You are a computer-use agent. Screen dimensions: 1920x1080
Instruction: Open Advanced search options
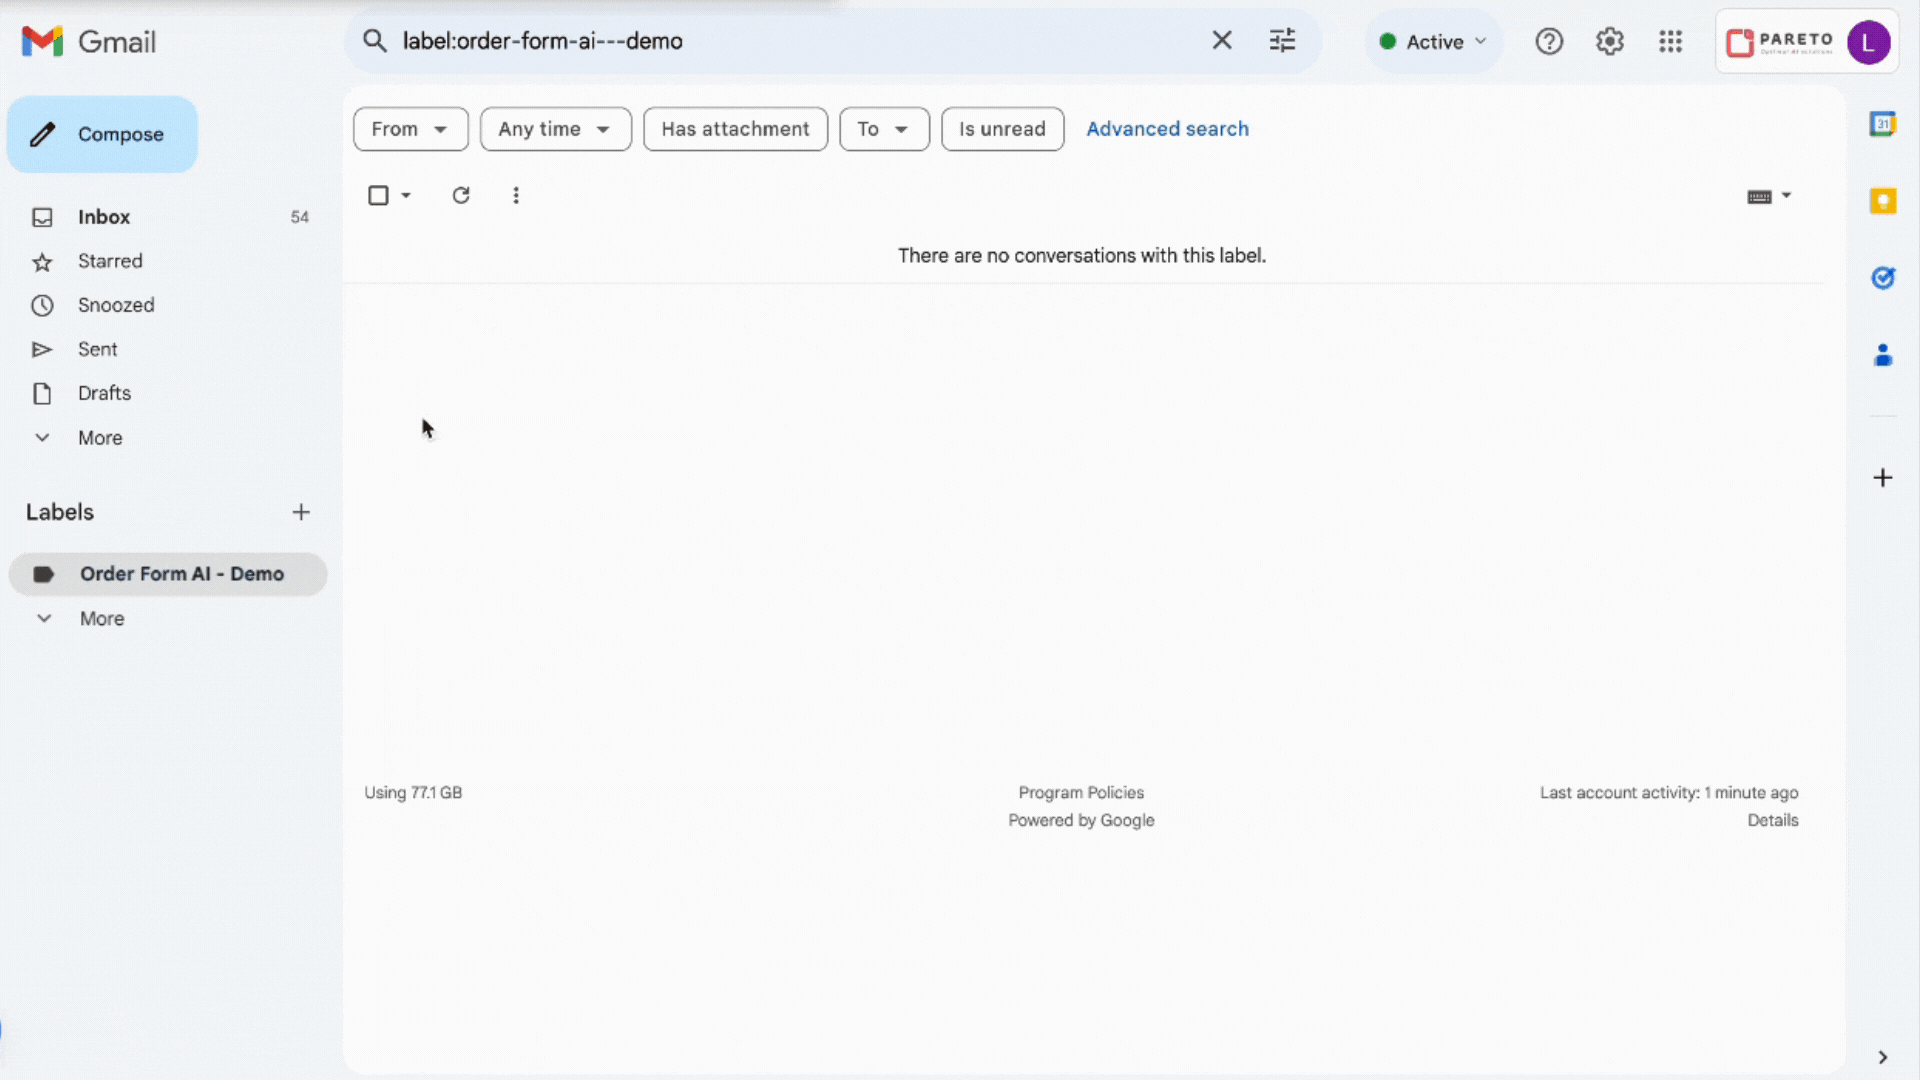pos(1167,128)
